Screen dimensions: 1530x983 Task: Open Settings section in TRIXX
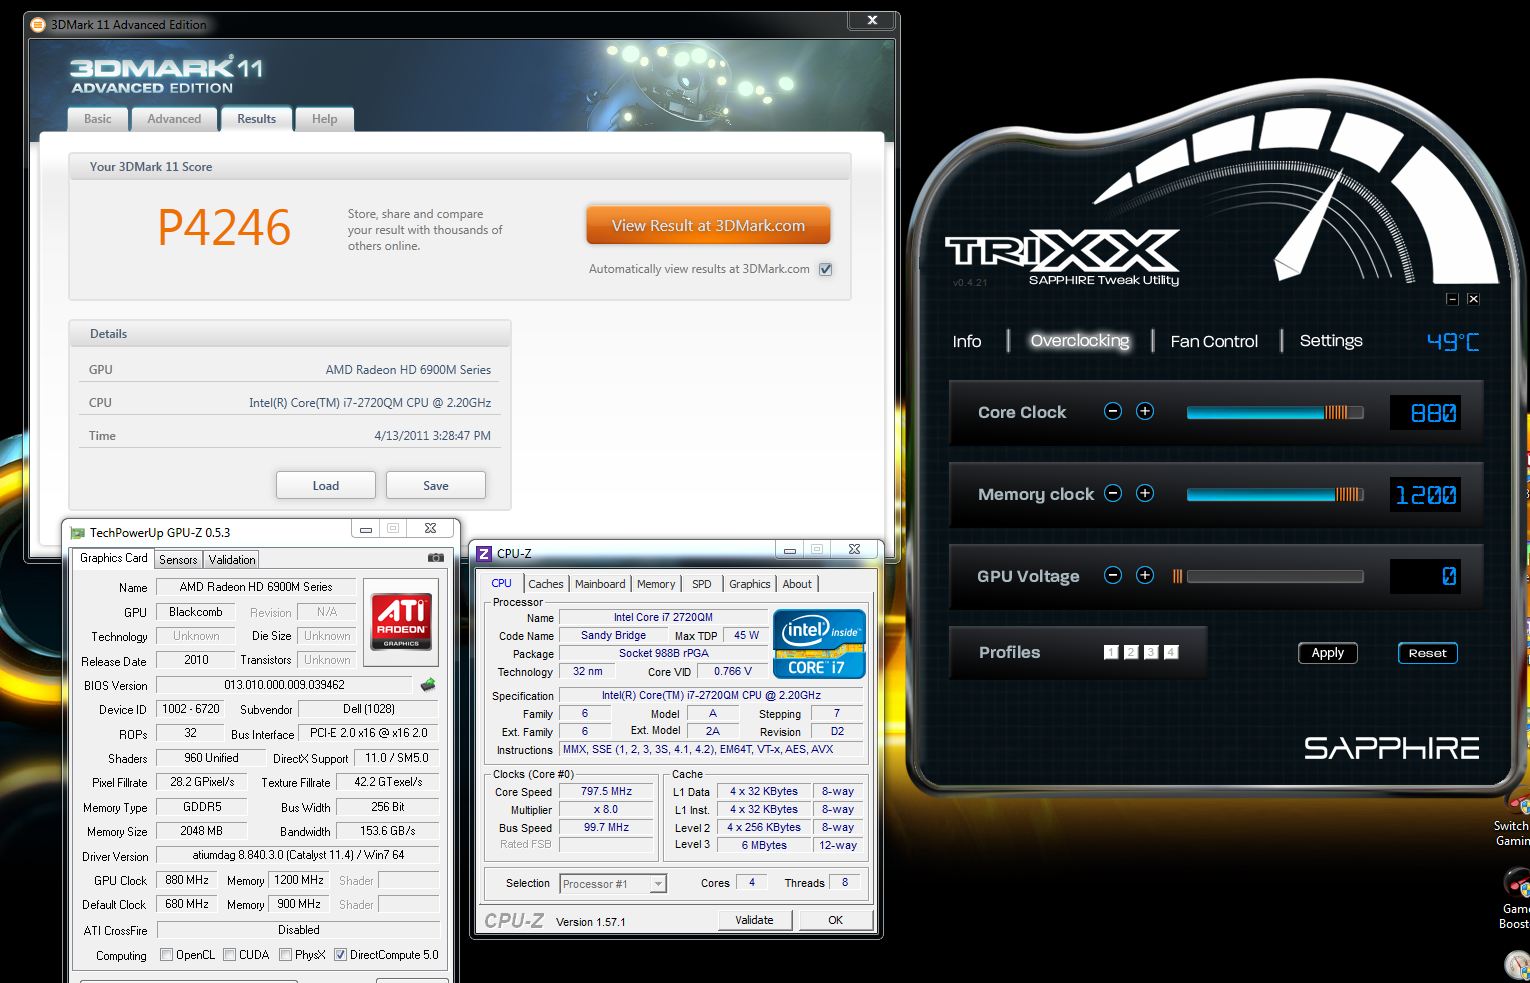[1331, 341]
